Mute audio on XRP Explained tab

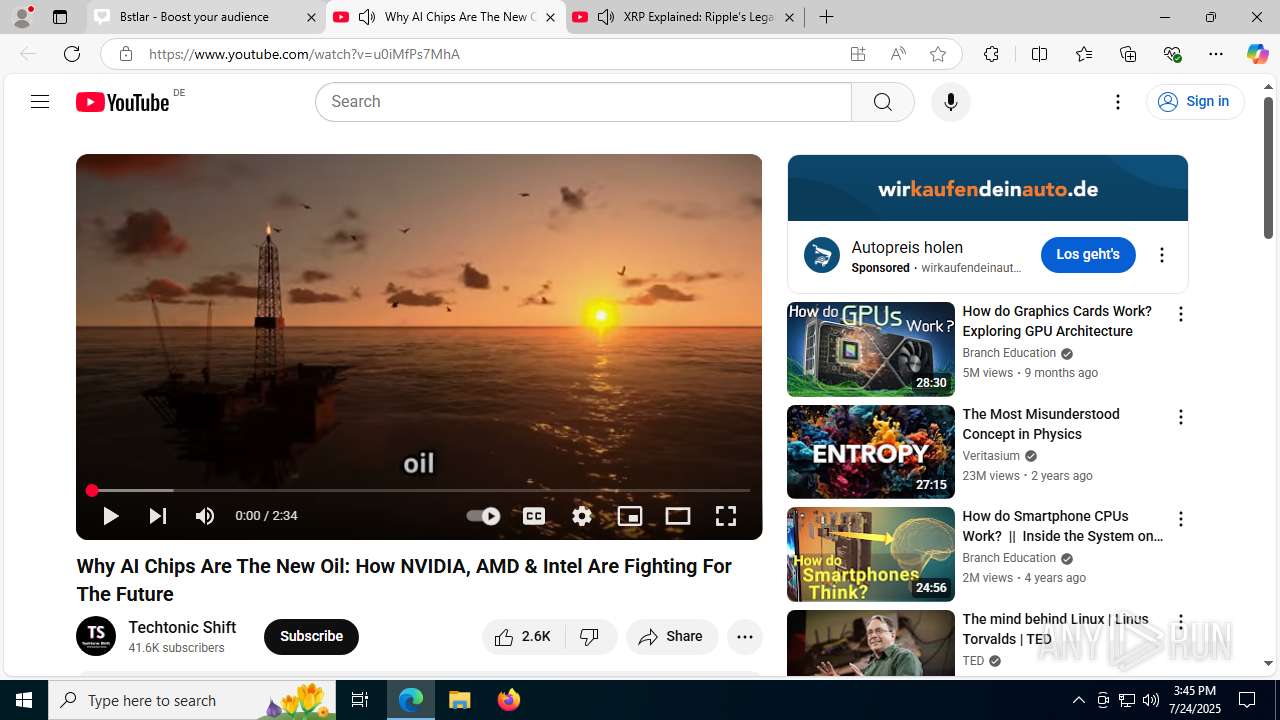click(606, 17)
